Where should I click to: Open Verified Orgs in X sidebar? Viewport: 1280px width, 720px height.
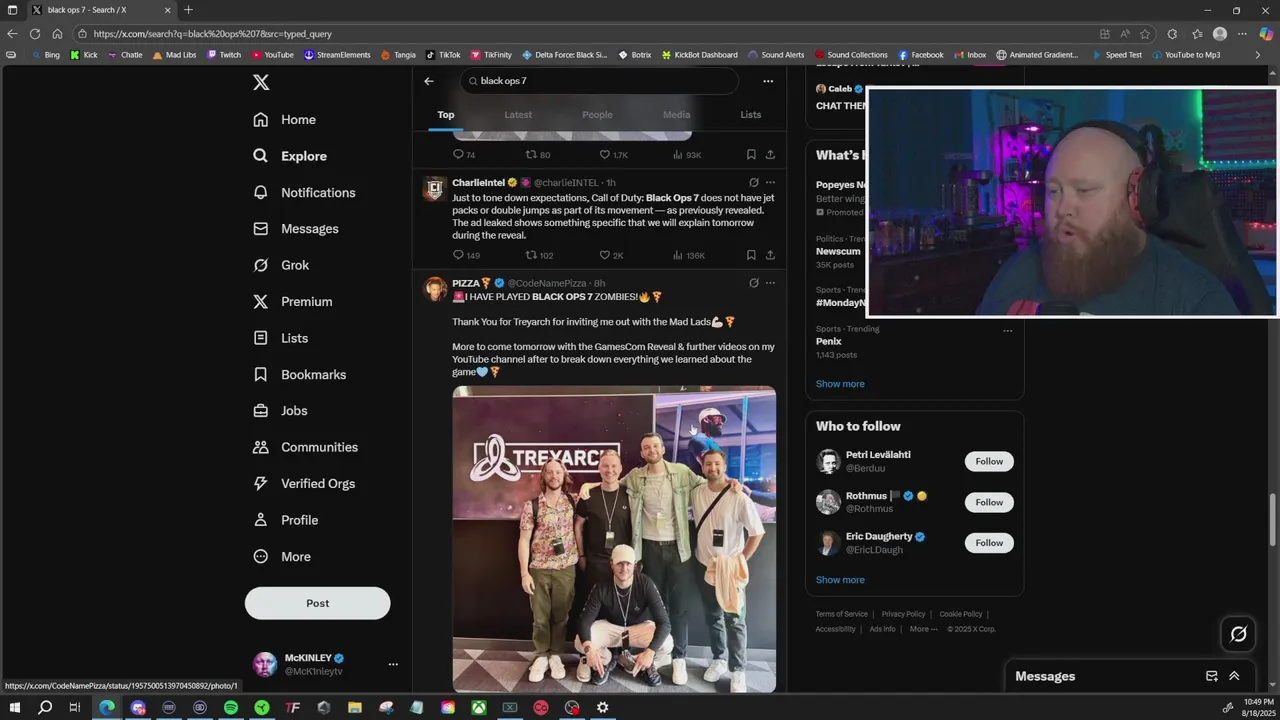304,484
